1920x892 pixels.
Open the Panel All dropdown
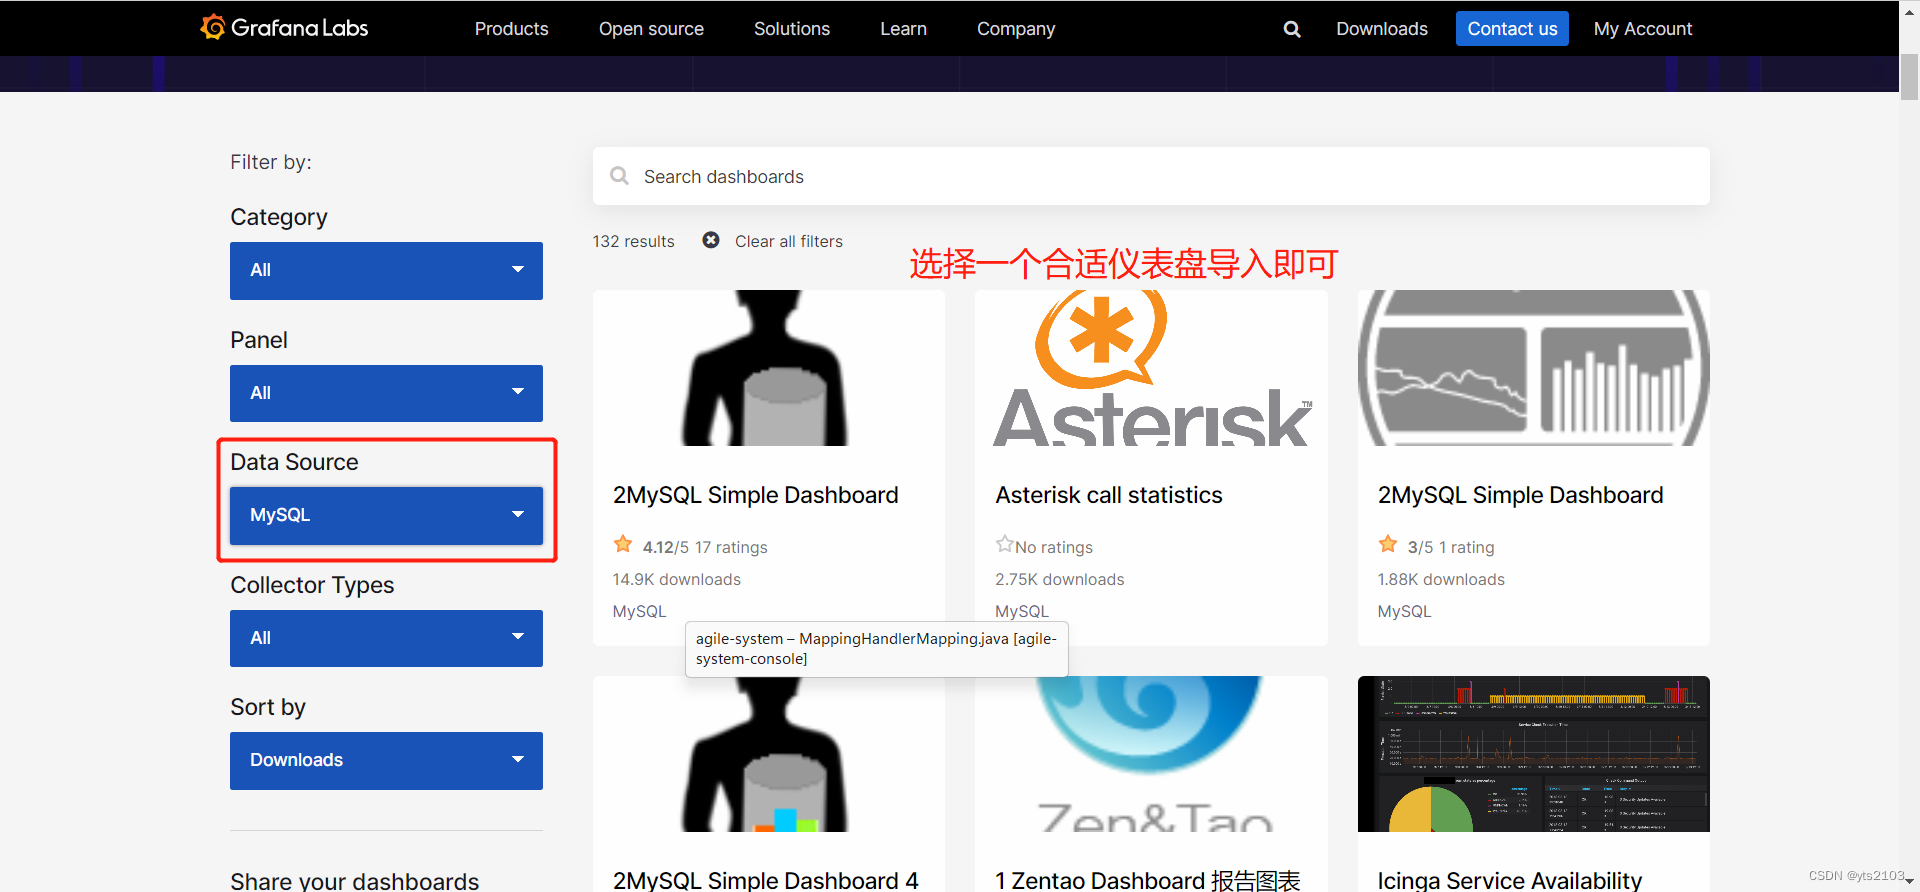coord(386,393)
